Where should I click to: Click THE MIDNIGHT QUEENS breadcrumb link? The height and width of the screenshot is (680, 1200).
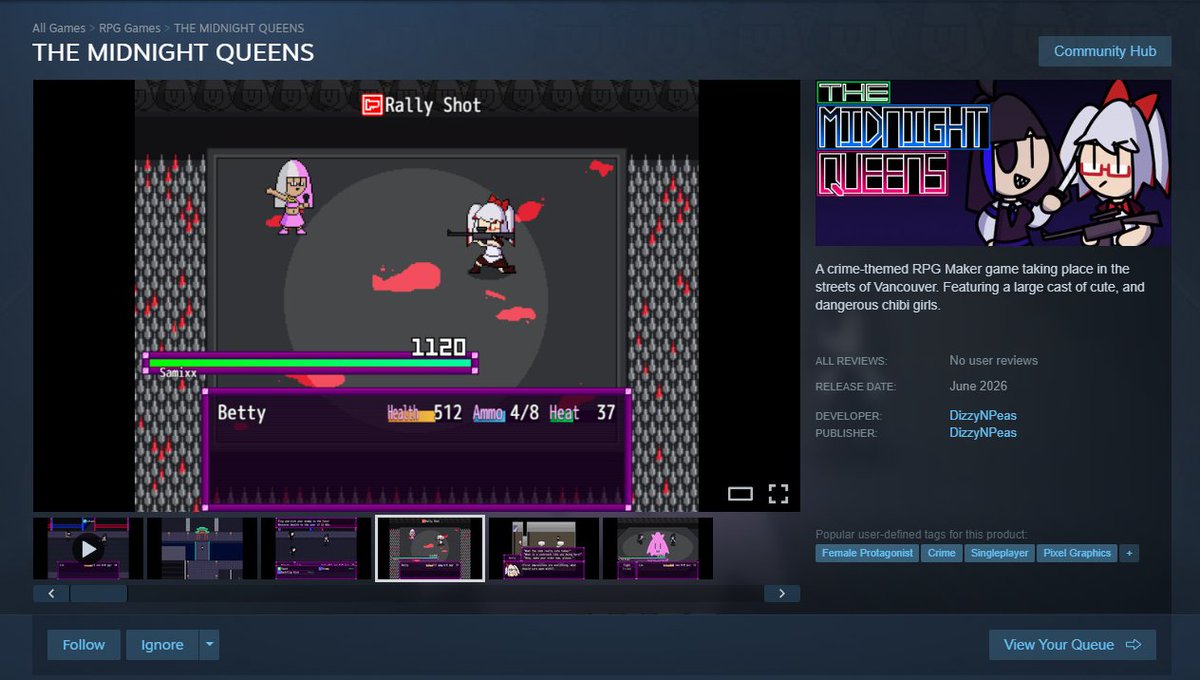pos(239,28)
